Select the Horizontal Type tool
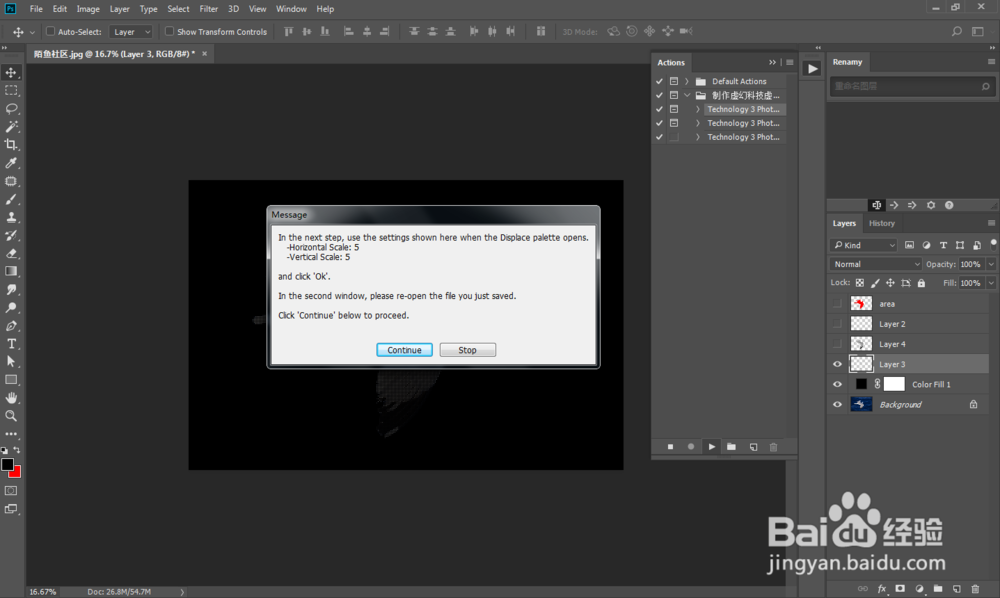Image resolution: width=1000 pixels, height=598 pixels. [11, 344]
